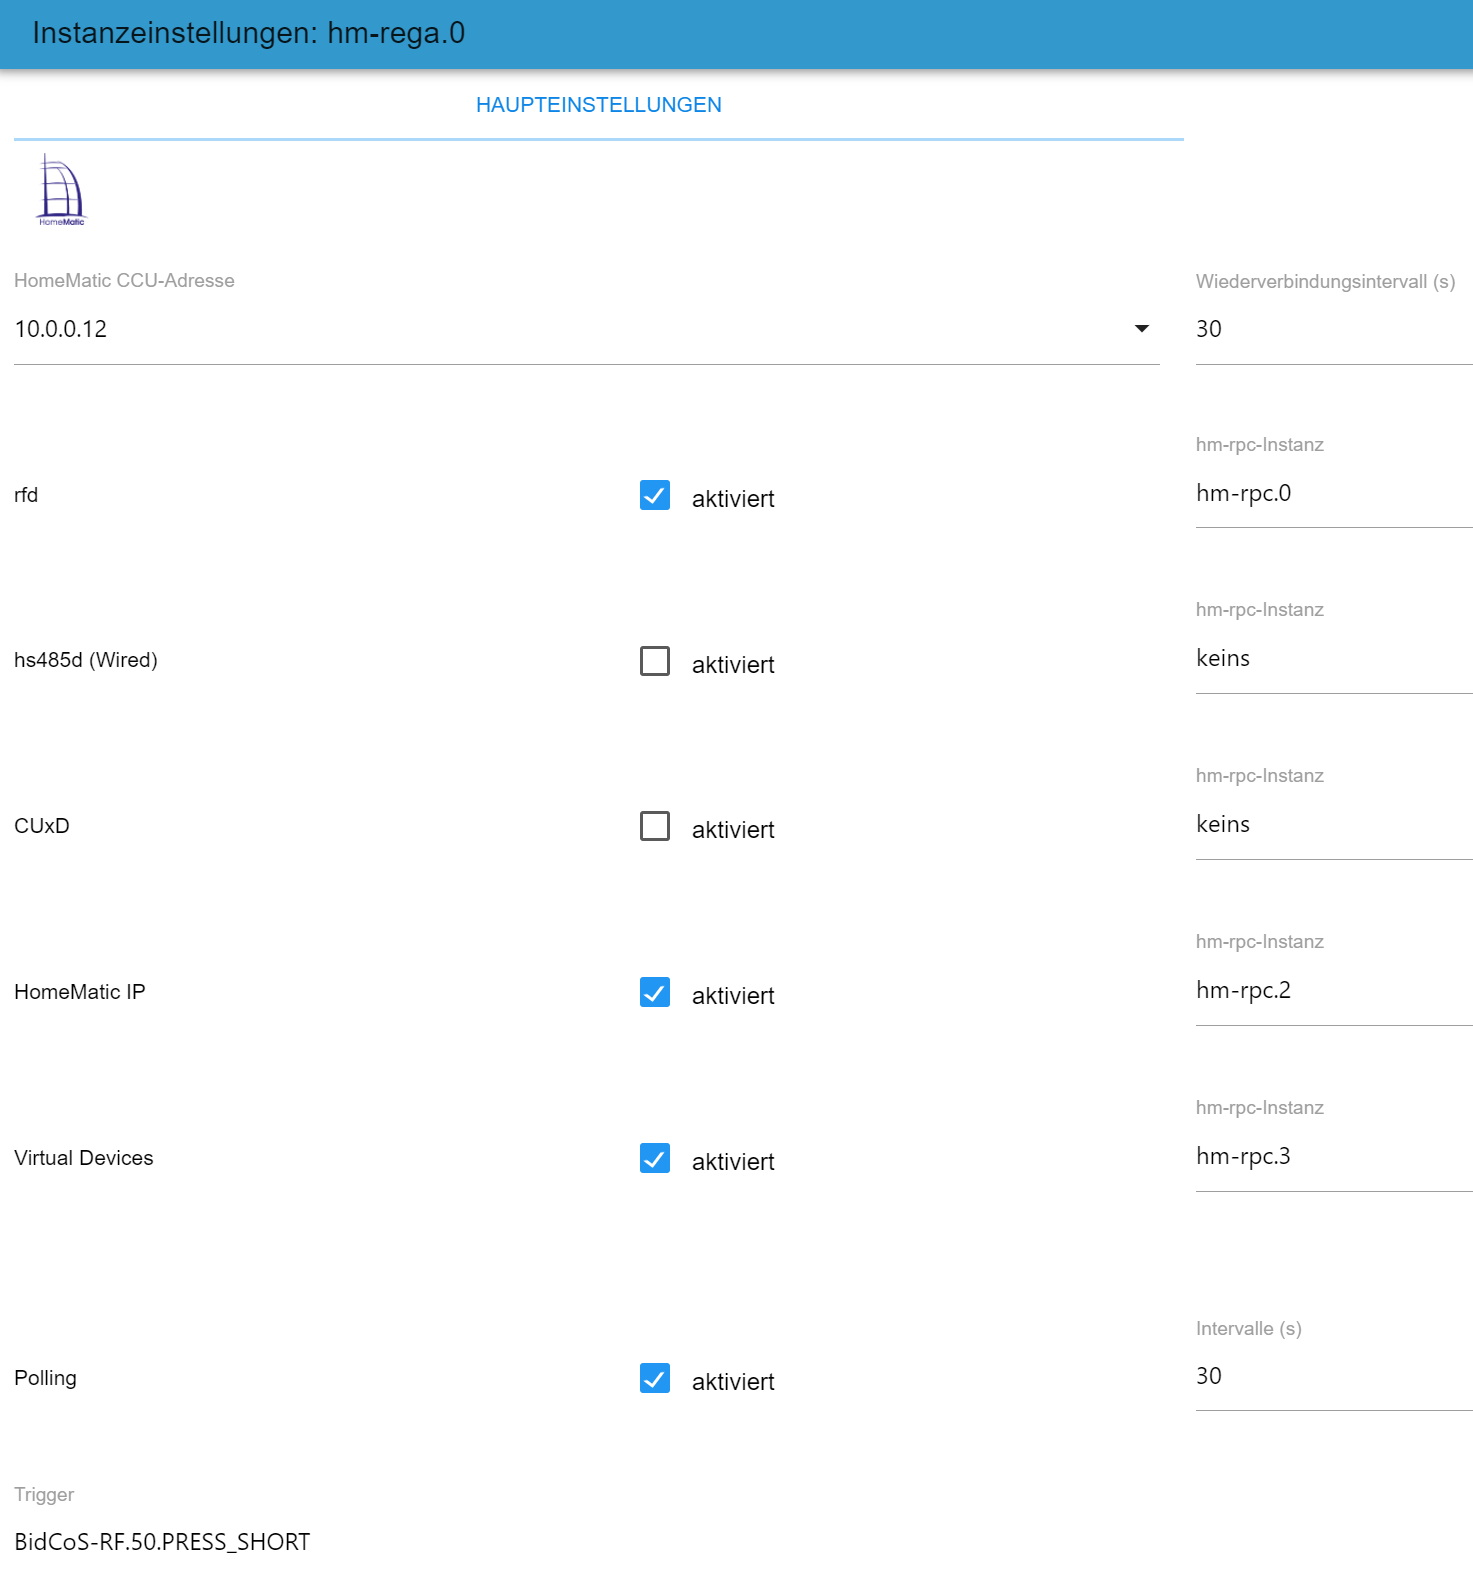Open the HomeMatic IP instance dropdown hm-rpc.2

pos(1334,990)
